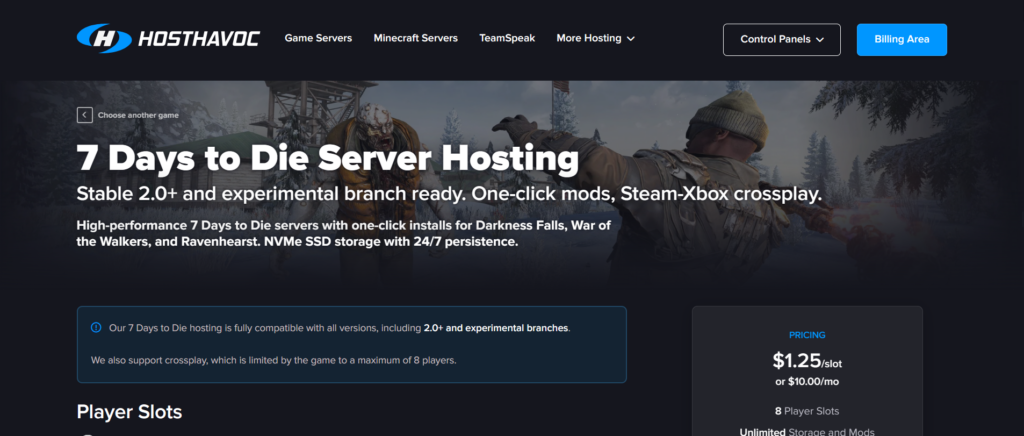Viewport: 1024px width, 436px height.
Task: Click the 8 Player Slots text in pricing card
Action: [807, 411]
